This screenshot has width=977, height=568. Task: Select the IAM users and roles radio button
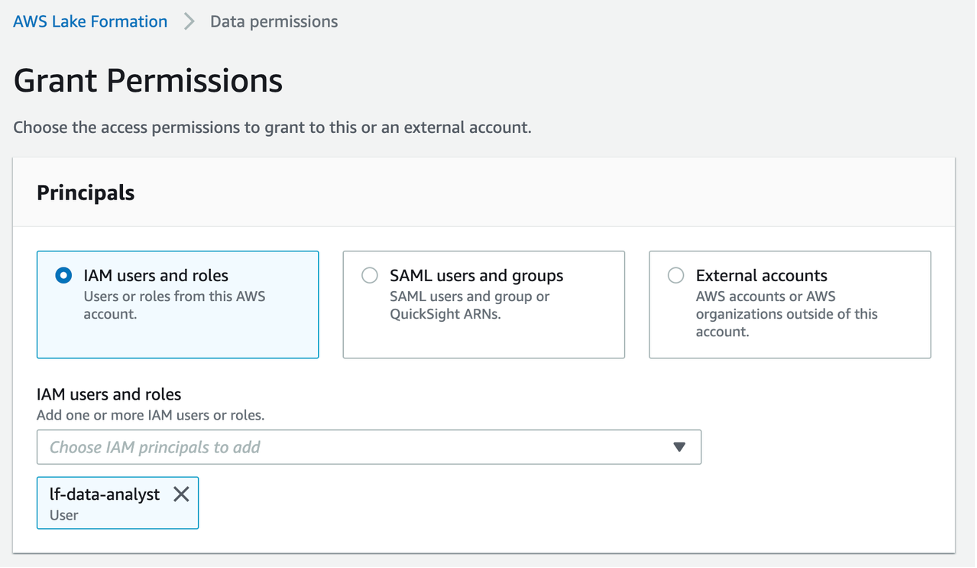click(64, 276)
